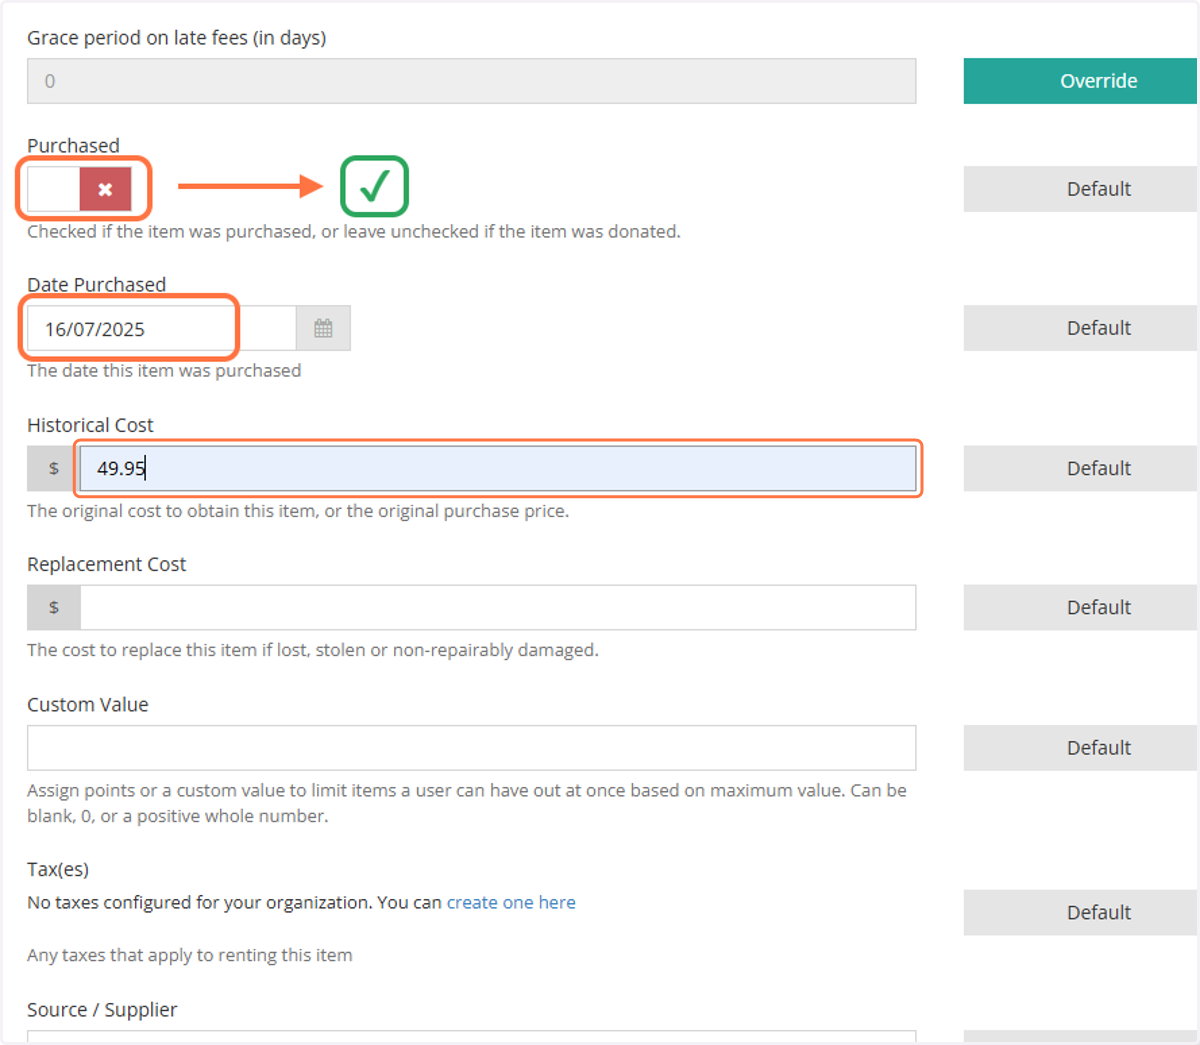Click Default button for Custom Value
This screenshot has width=1200, height=1045.
[x=1080, y=748]
